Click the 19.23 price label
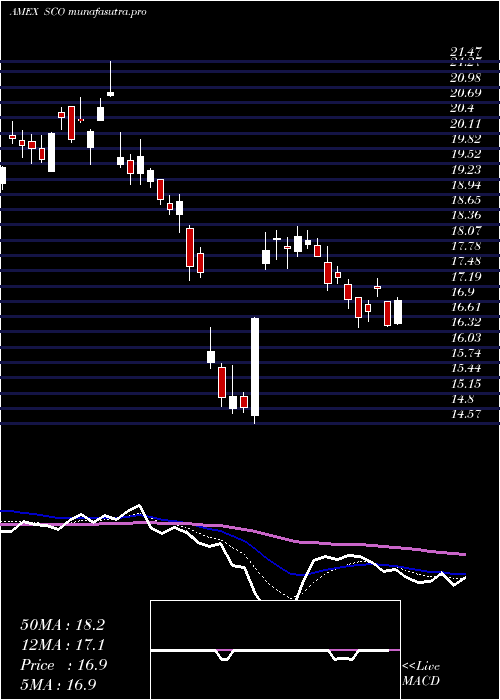Screen dimensions: 500x700 click(466, 169)
